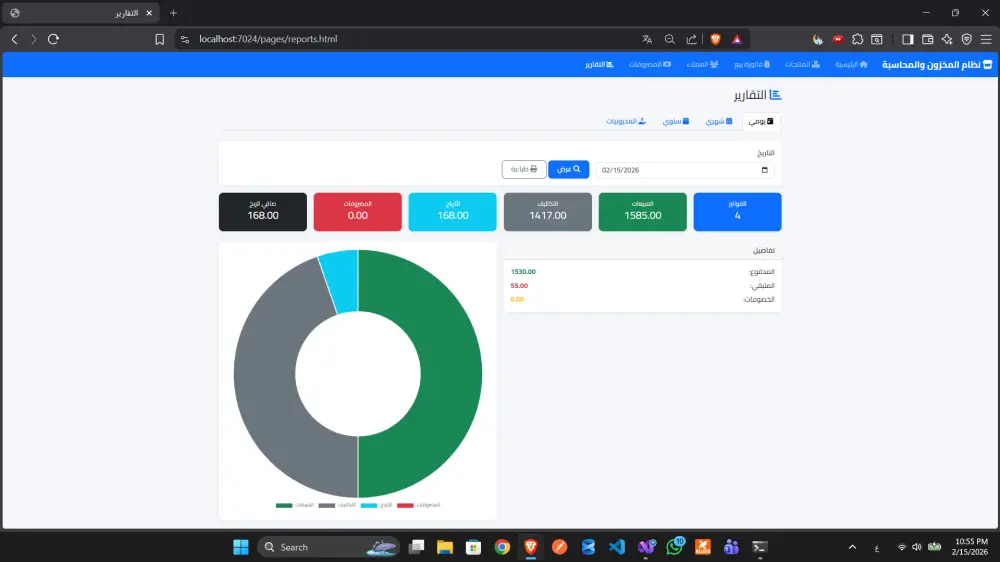
Task: Open the extensions puzzle icon
Action: (858, 39)
